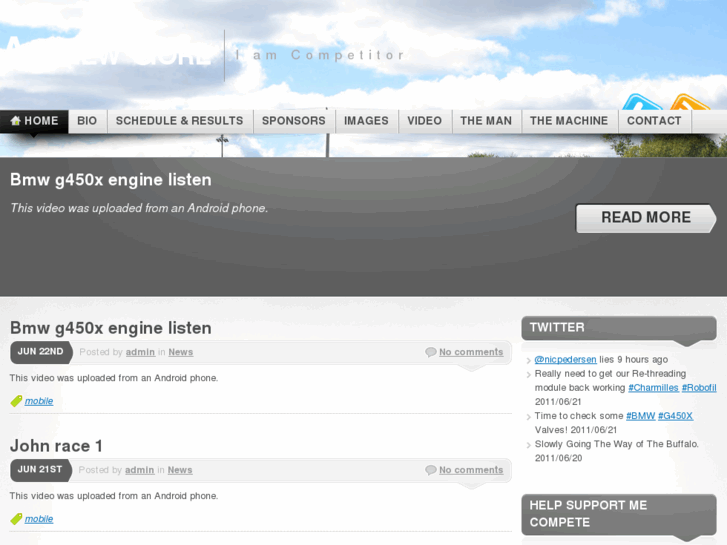Click the JUN 21ST date badge
This screenshot has height=545, width=727.
pos(41,470)
